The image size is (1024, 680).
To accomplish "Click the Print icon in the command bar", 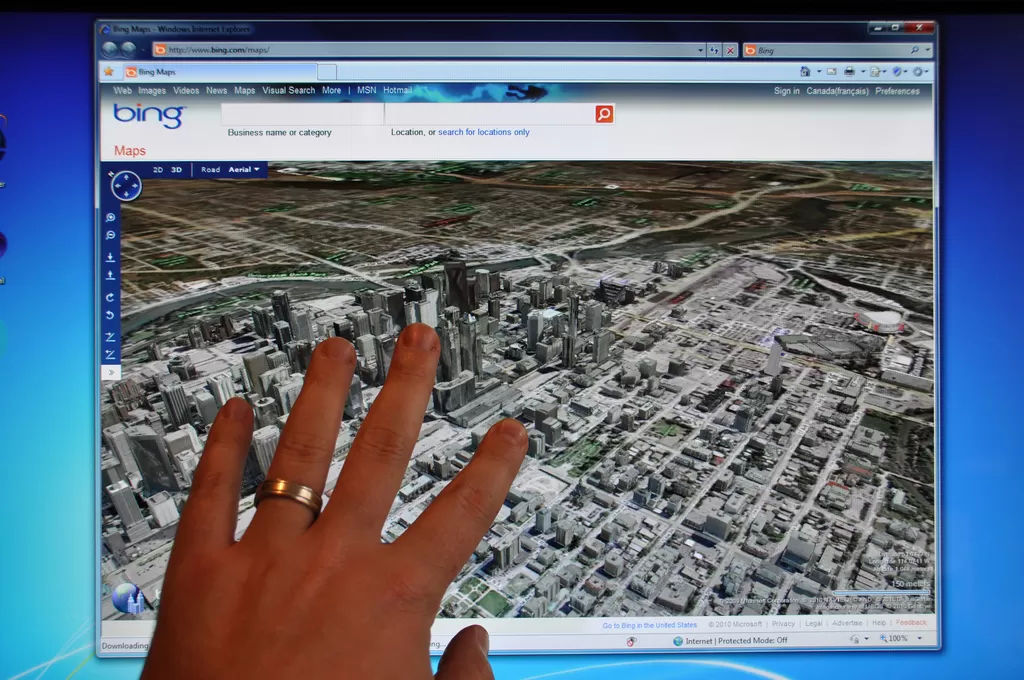I will coord(849,71).
